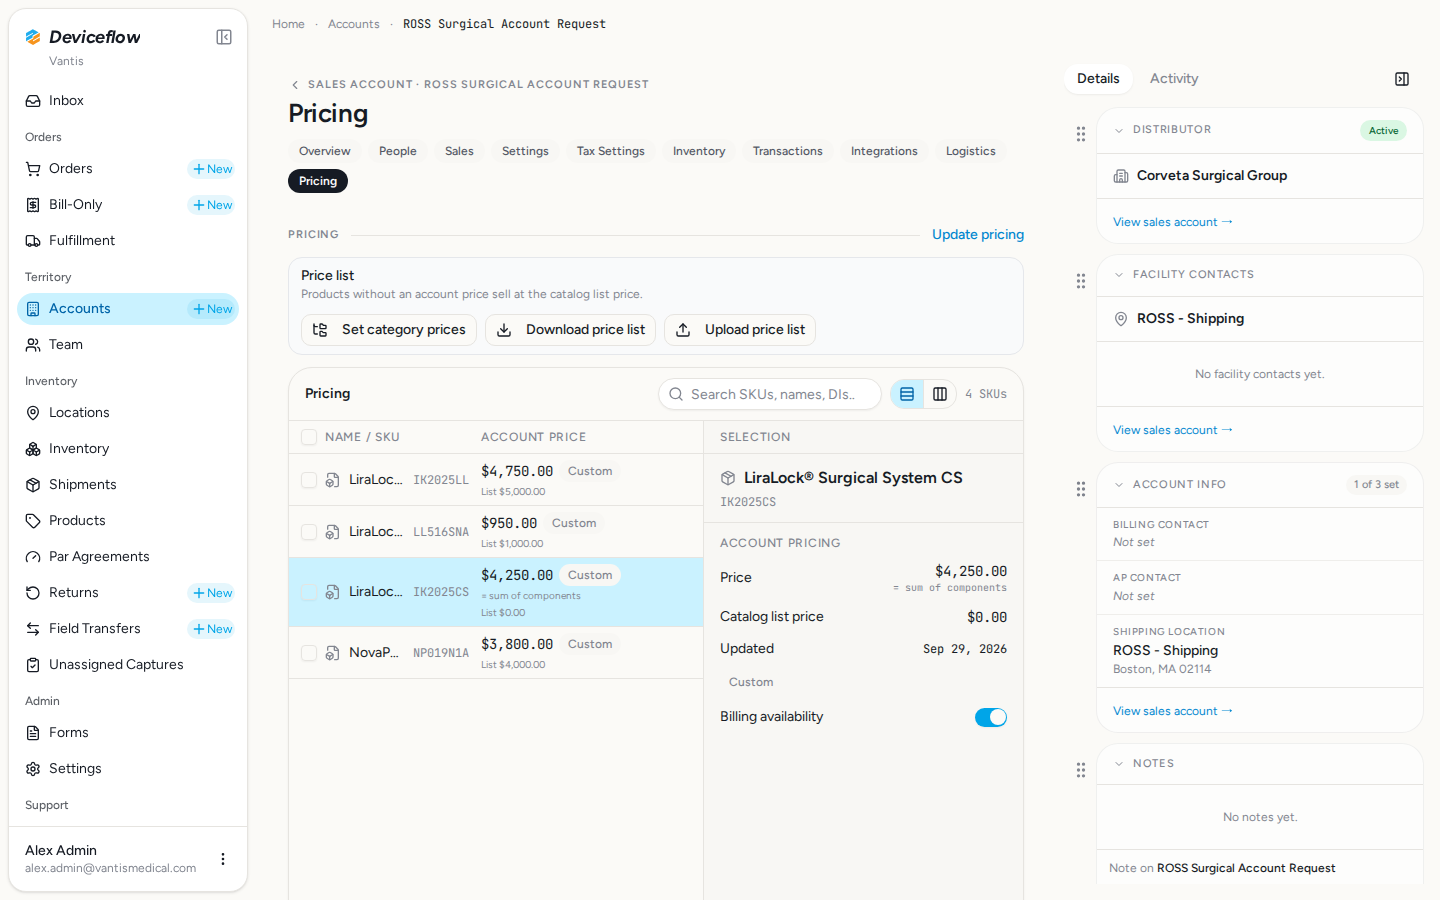
Task: Click the back chevron beside Sales Account
Action: (x=295, y=85)
